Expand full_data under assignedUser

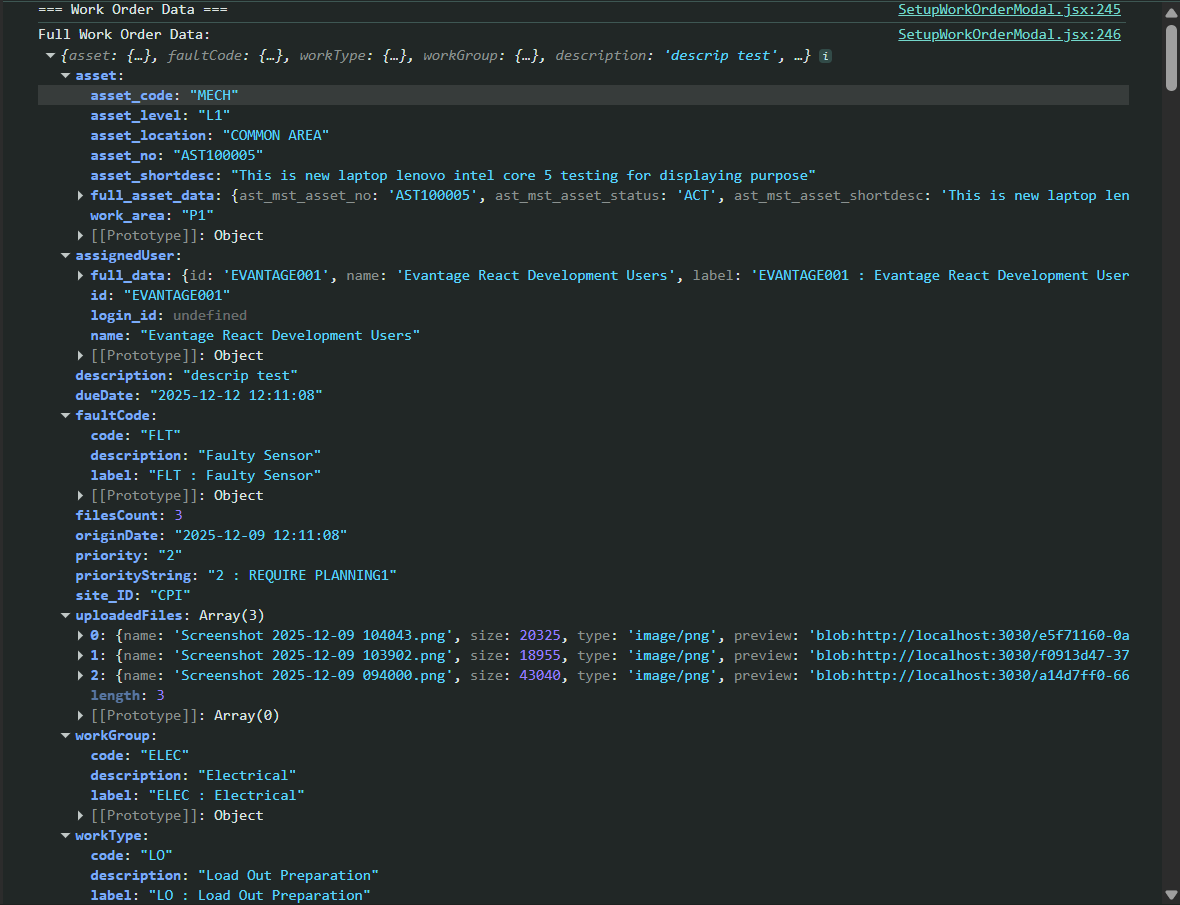click(81, 276)
